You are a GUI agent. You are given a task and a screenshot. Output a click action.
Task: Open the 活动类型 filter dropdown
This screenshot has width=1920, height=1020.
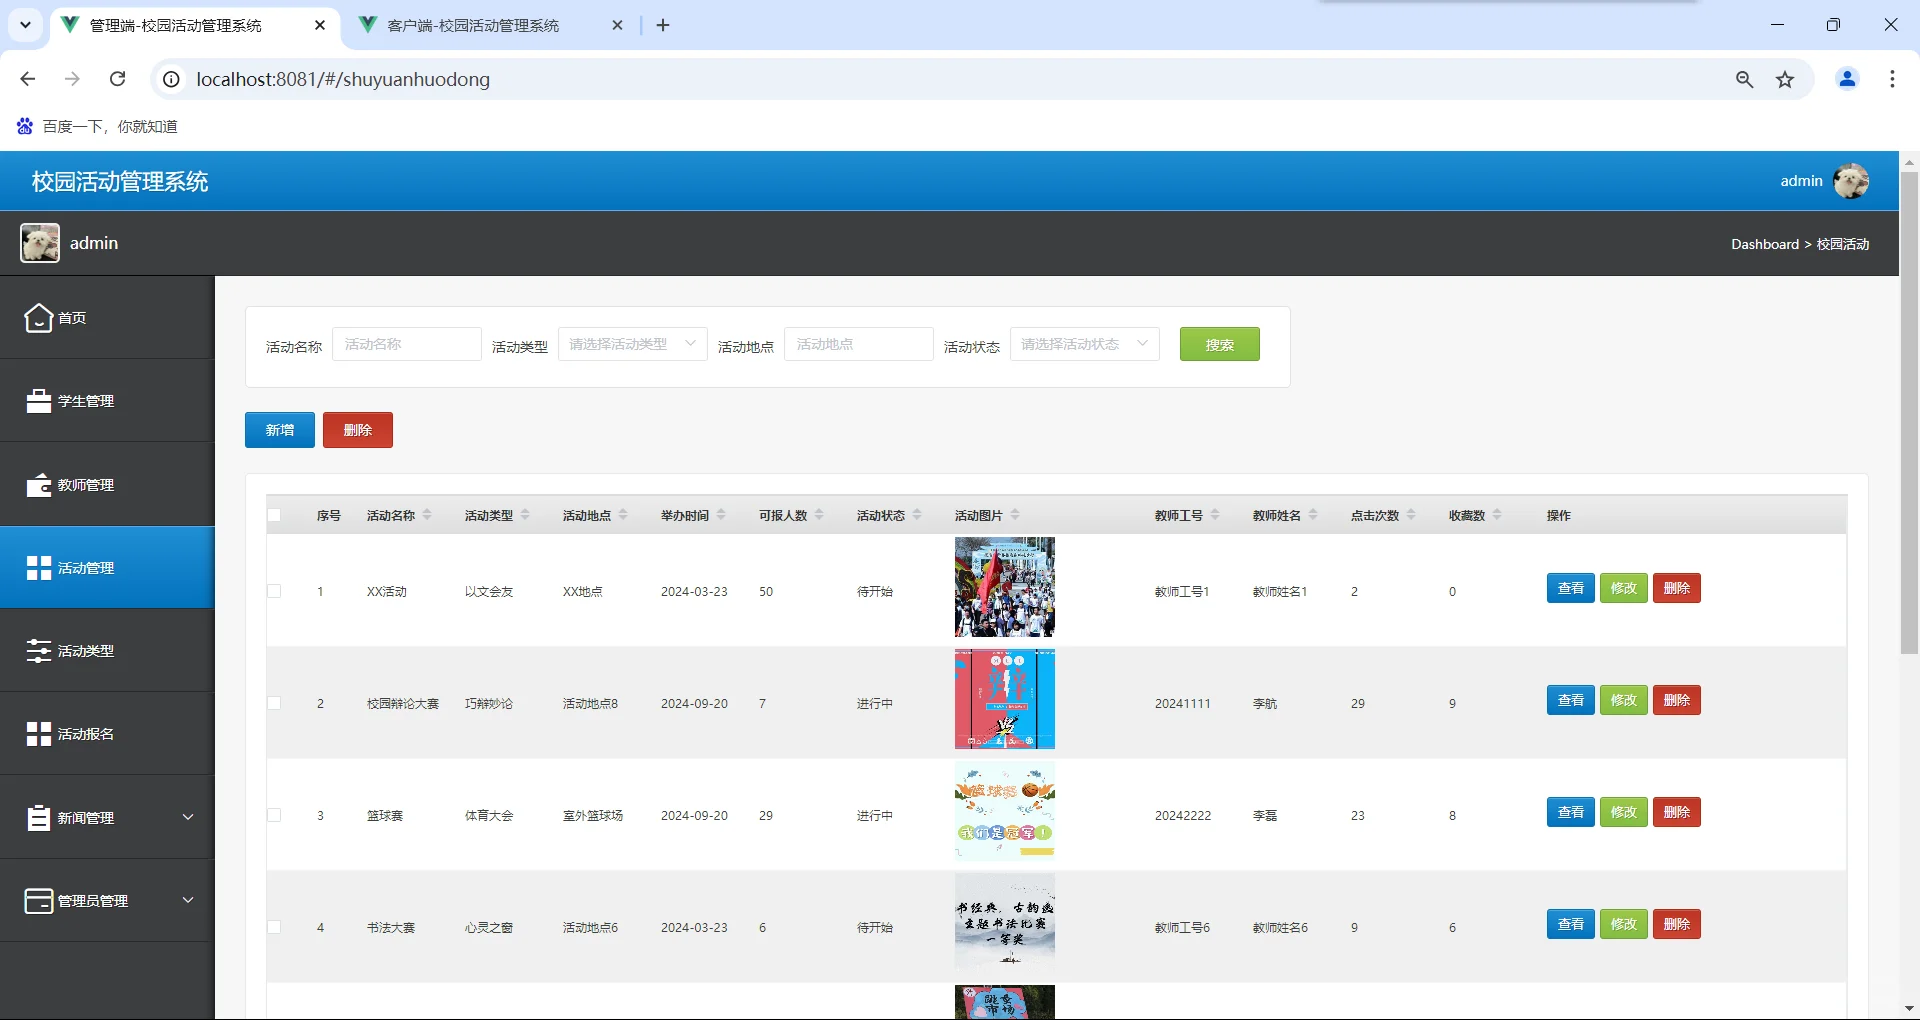(x=633, y=344)
